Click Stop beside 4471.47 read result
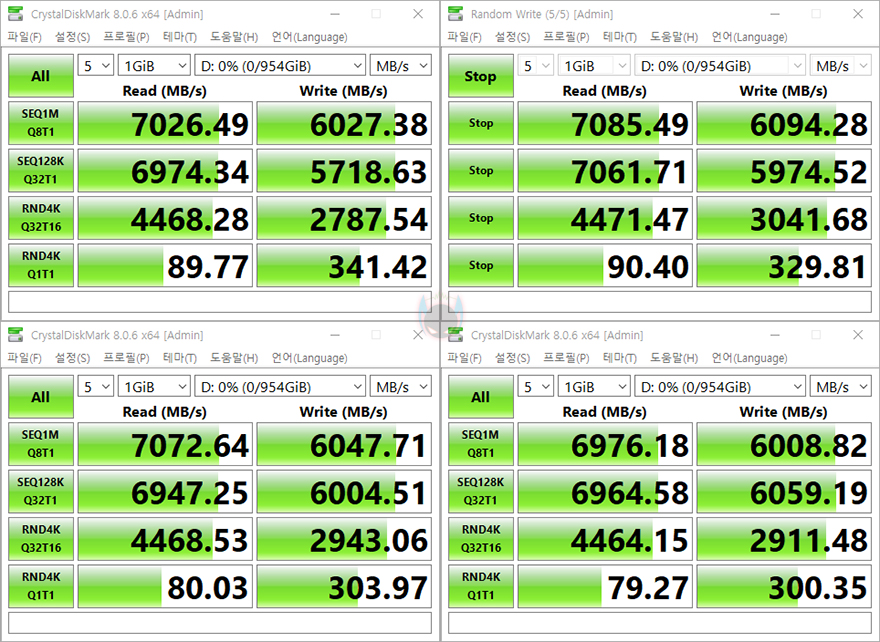 click(x=480, y=218)
